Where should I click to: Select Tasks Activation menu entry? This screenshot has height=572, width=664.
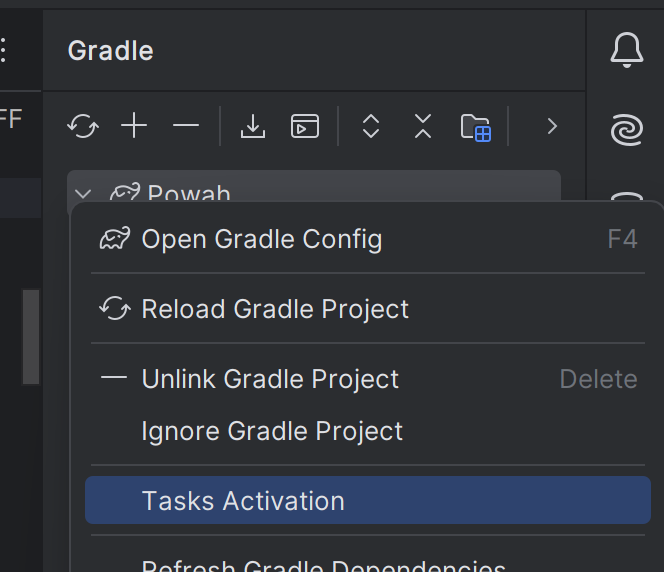(243, 501)
